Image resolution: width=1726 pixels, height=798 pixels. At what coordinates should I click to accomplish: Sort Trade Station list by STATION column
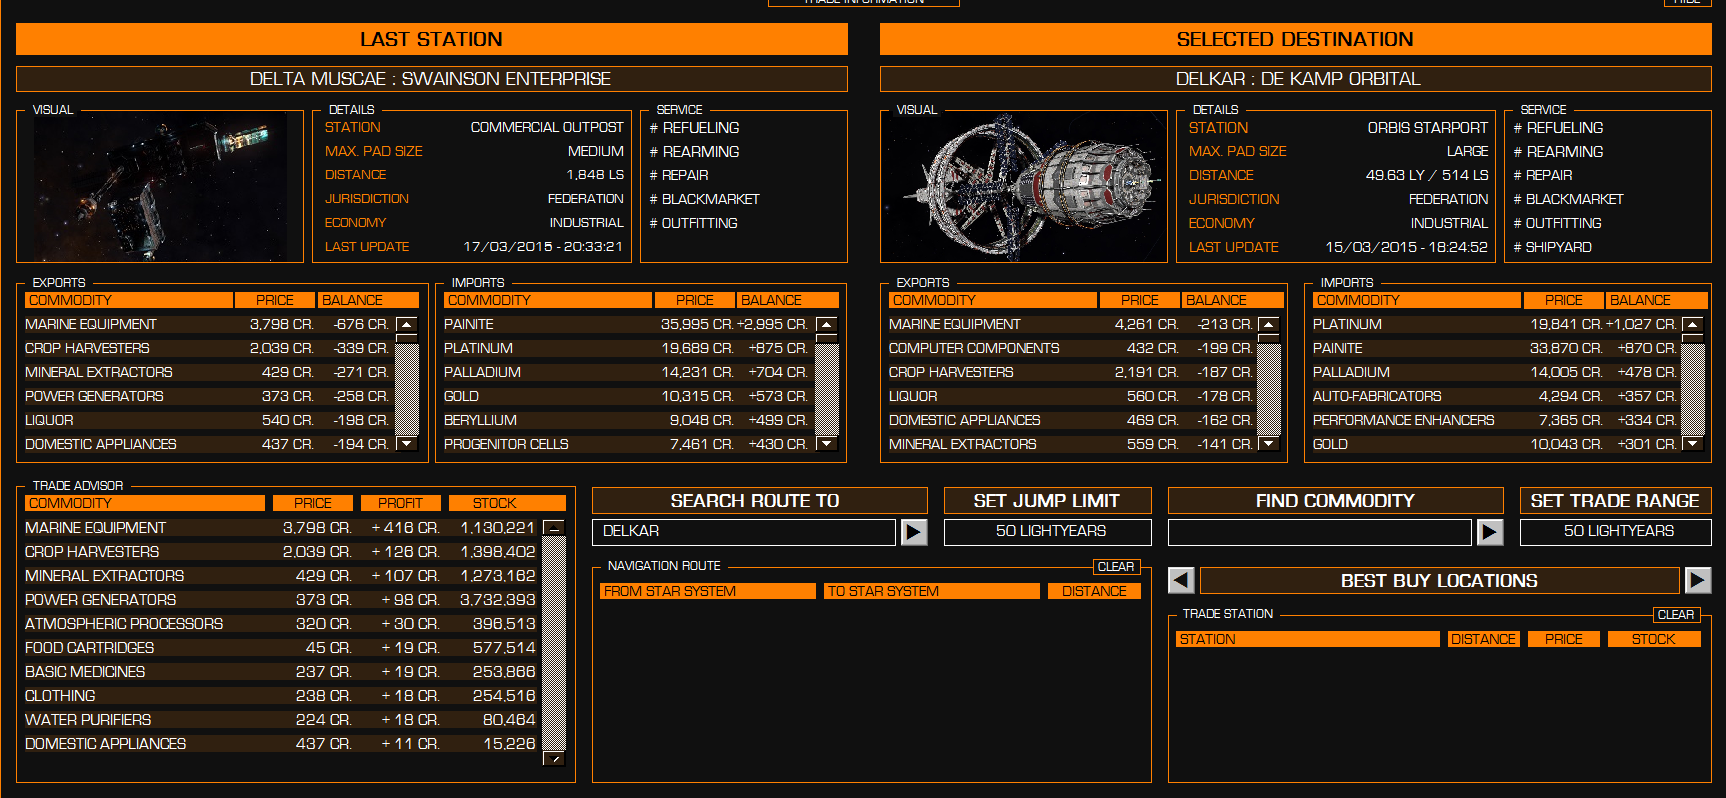click(1308, 639)
